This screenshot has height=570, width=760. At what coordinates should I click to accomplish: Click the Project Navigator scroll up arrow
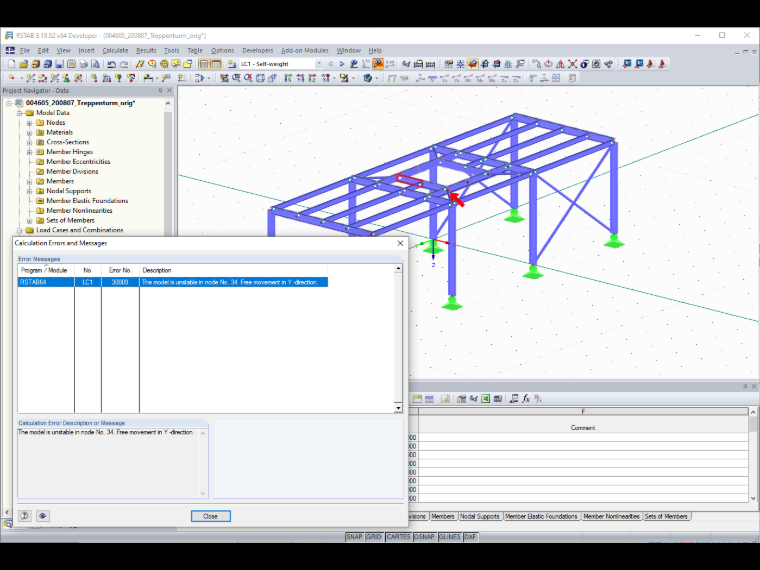(x=168, y=103)
